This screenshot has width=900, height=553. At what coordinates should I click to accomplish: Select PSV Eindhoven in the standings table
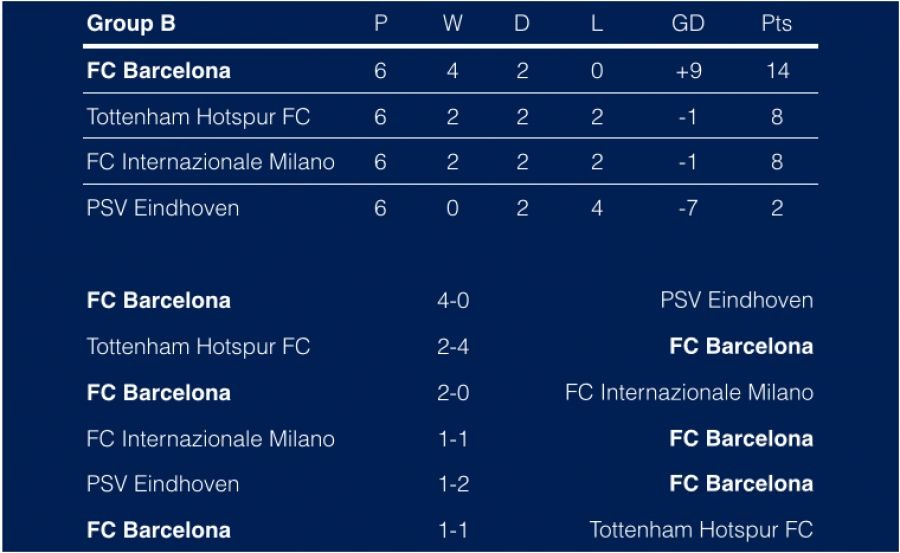pyautogui.click(x=163, y=208)
